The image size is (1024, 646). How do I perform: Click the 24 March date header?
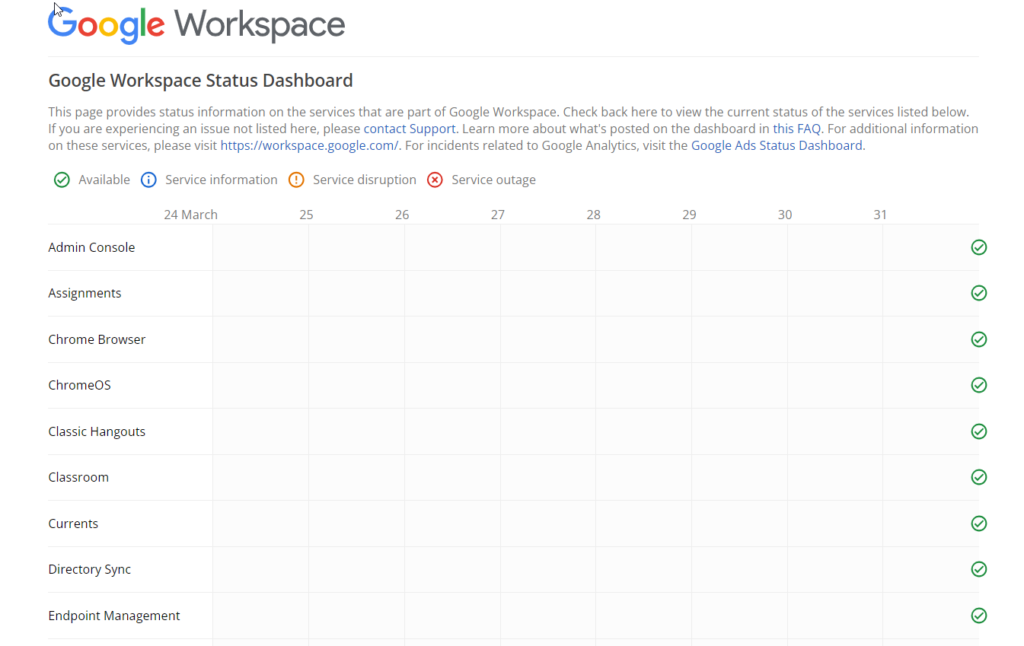[191, 215]
